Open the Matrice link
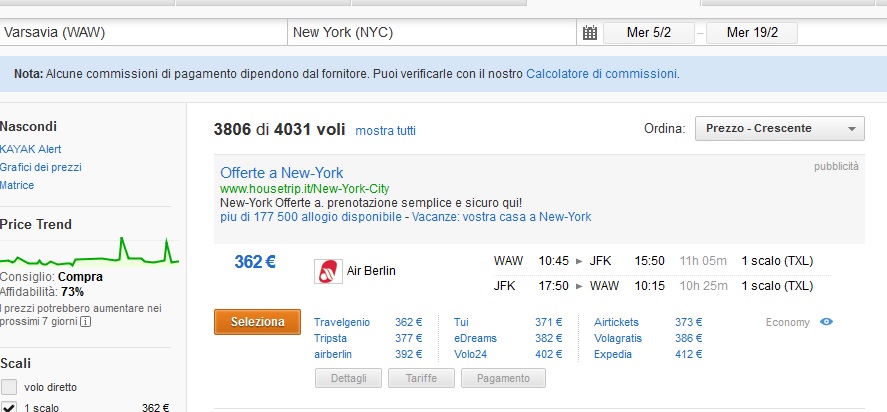The image size is (887, 412). (17, 185)
